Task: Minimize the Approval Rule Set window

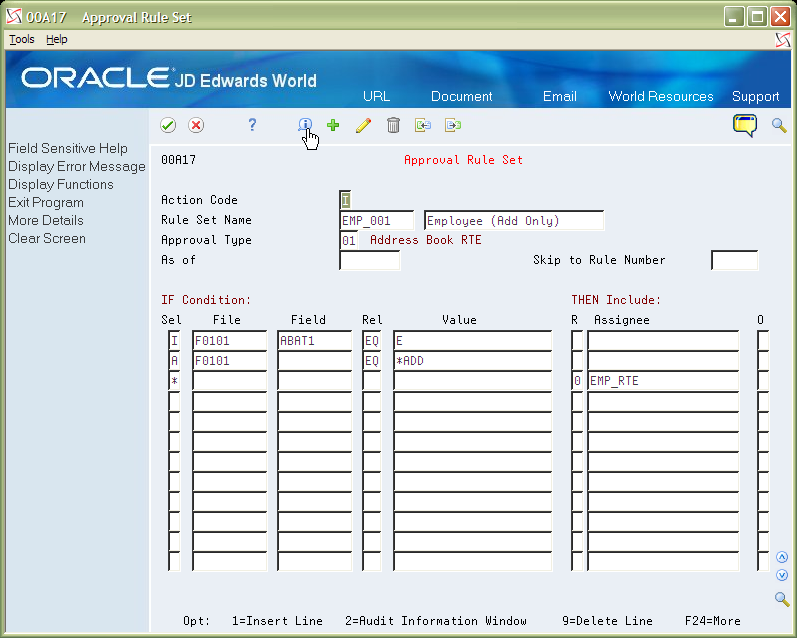Action: tap(733, 17)
